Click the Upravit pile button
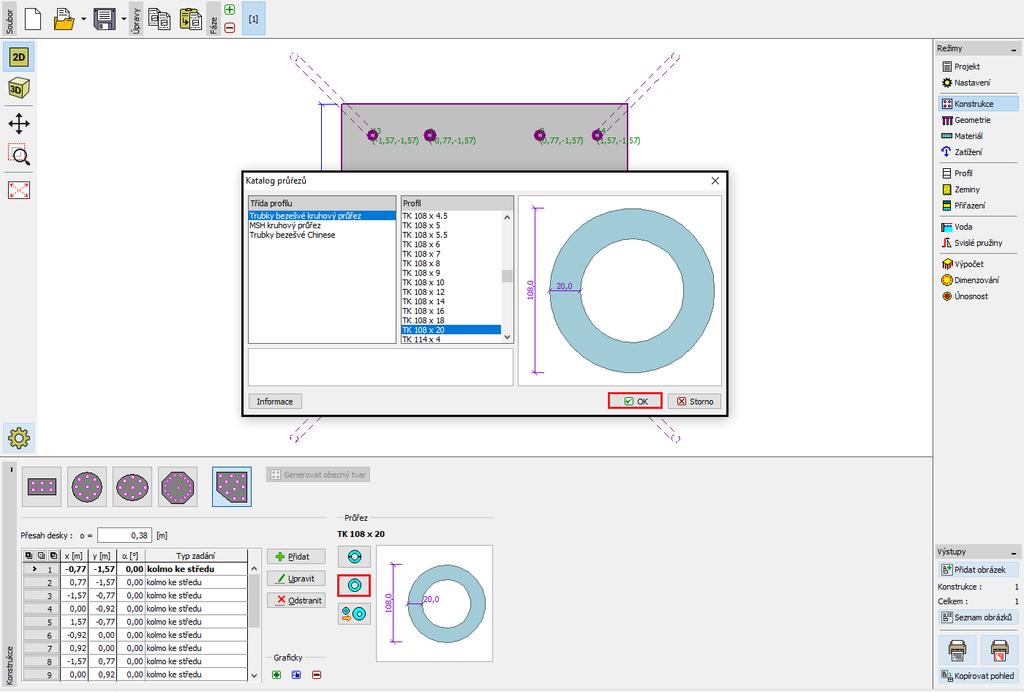Image resolution: width=1024 pixels, height=692 pixels. (x=296, y=578)
